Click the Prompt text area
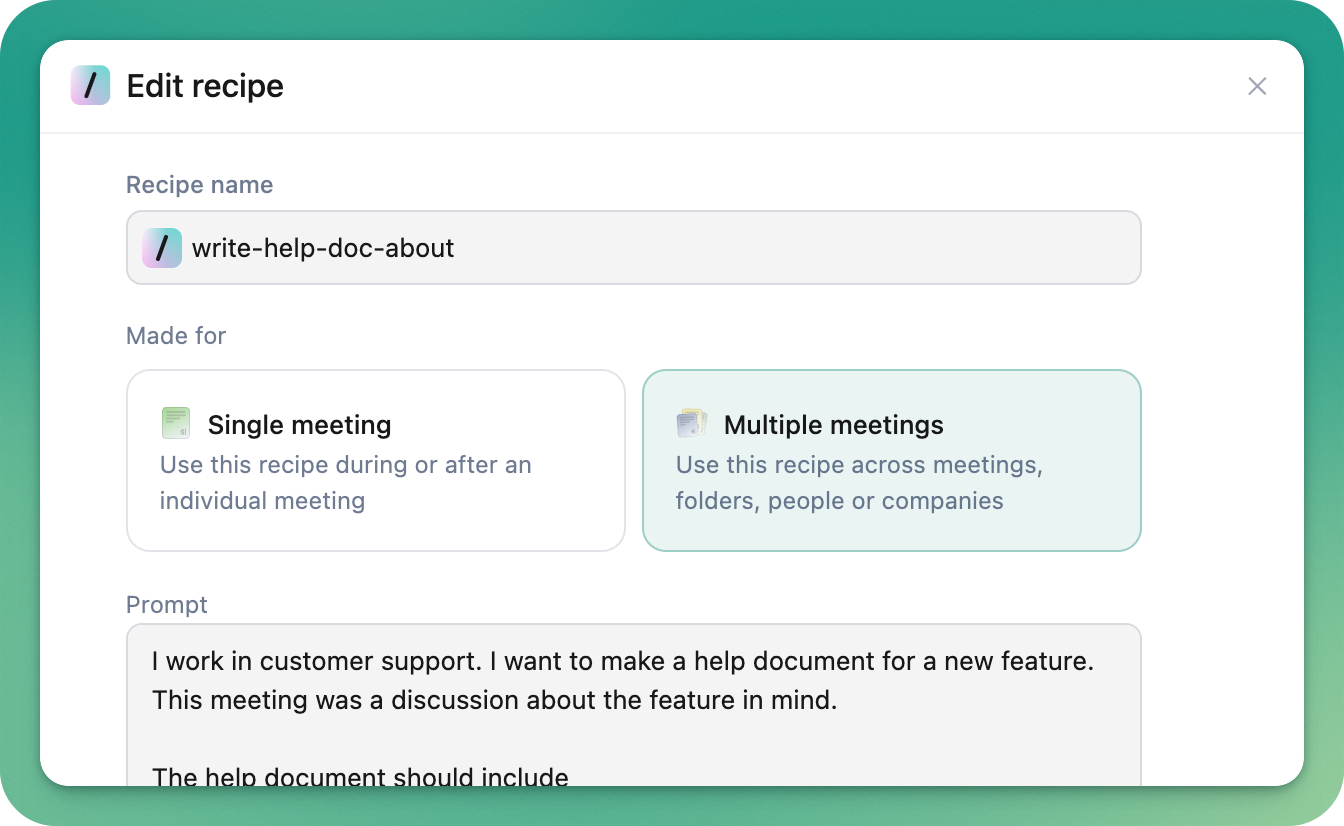 click(x=634, y=705)
